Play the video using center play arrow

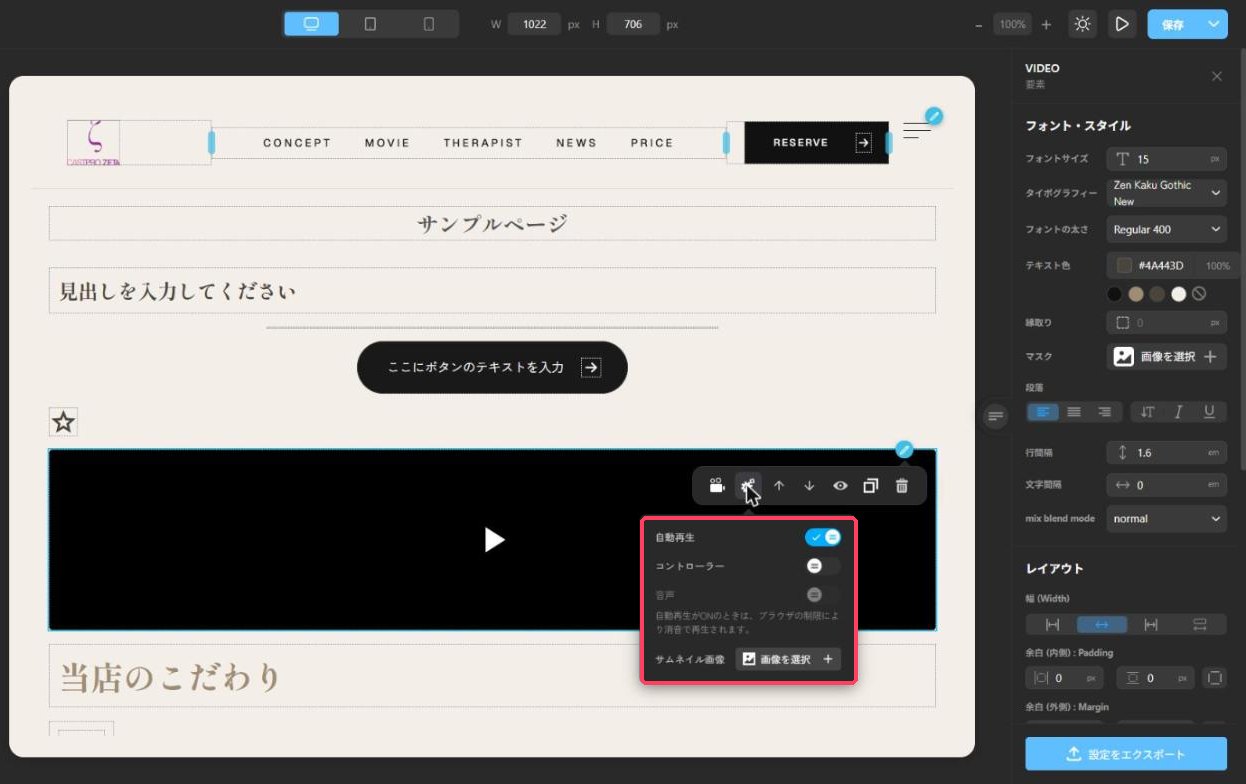pyautogui.click(x=494, y=540)
